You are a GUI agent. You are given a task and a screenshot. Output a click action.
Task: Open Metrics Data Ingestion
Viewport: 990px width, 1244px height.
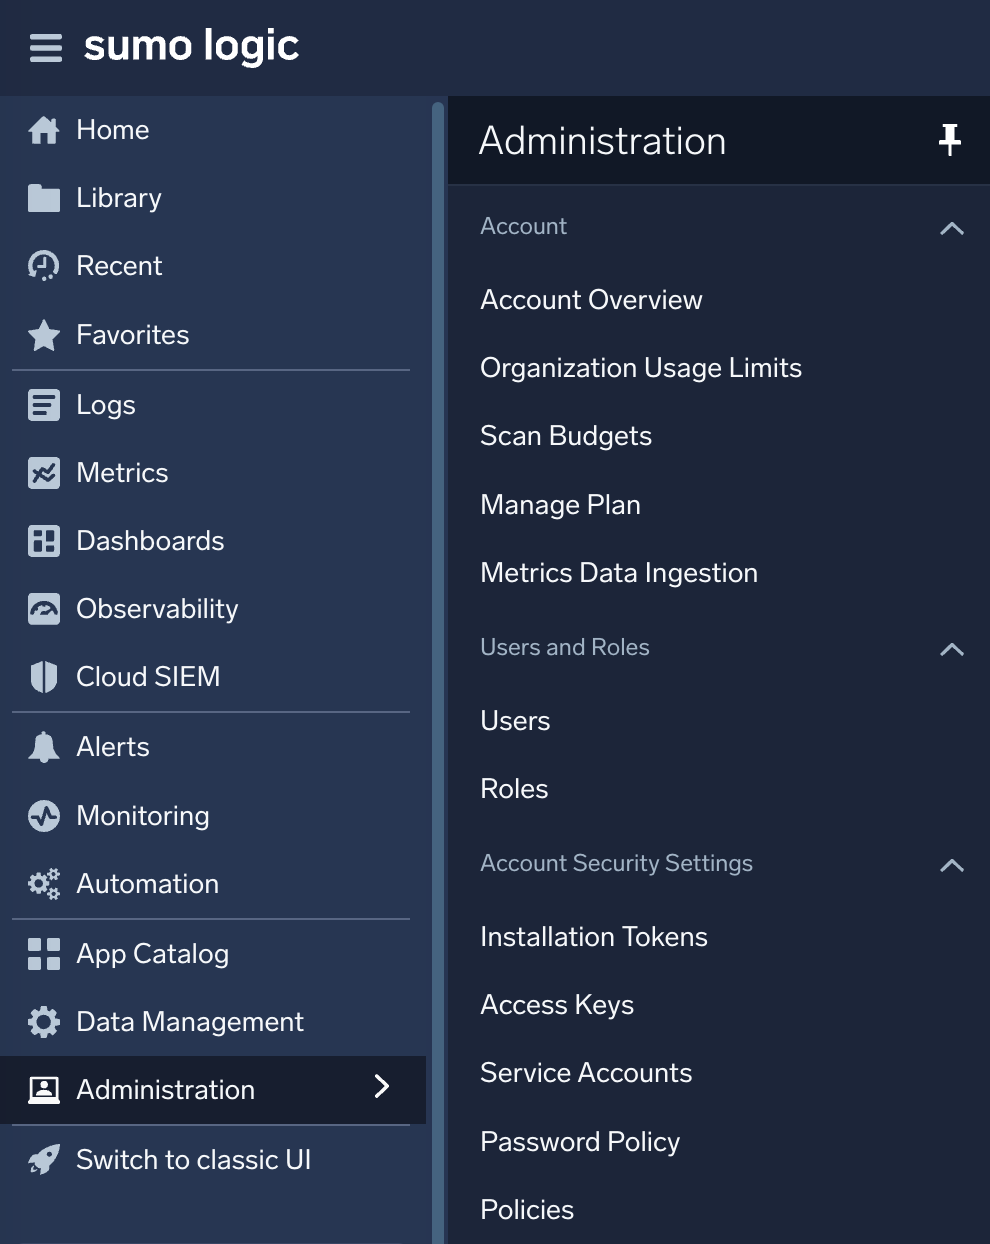coord(619,573)
